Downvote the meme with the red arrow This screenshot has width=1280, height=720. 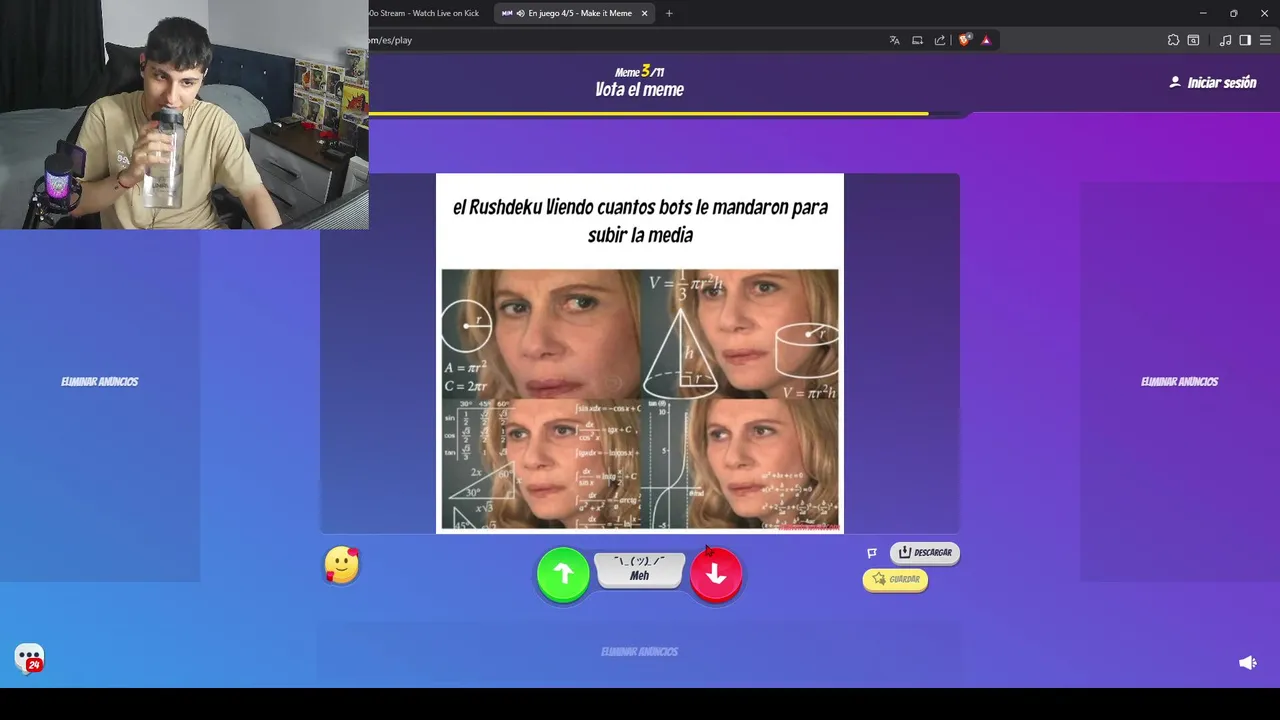(716, 574)
